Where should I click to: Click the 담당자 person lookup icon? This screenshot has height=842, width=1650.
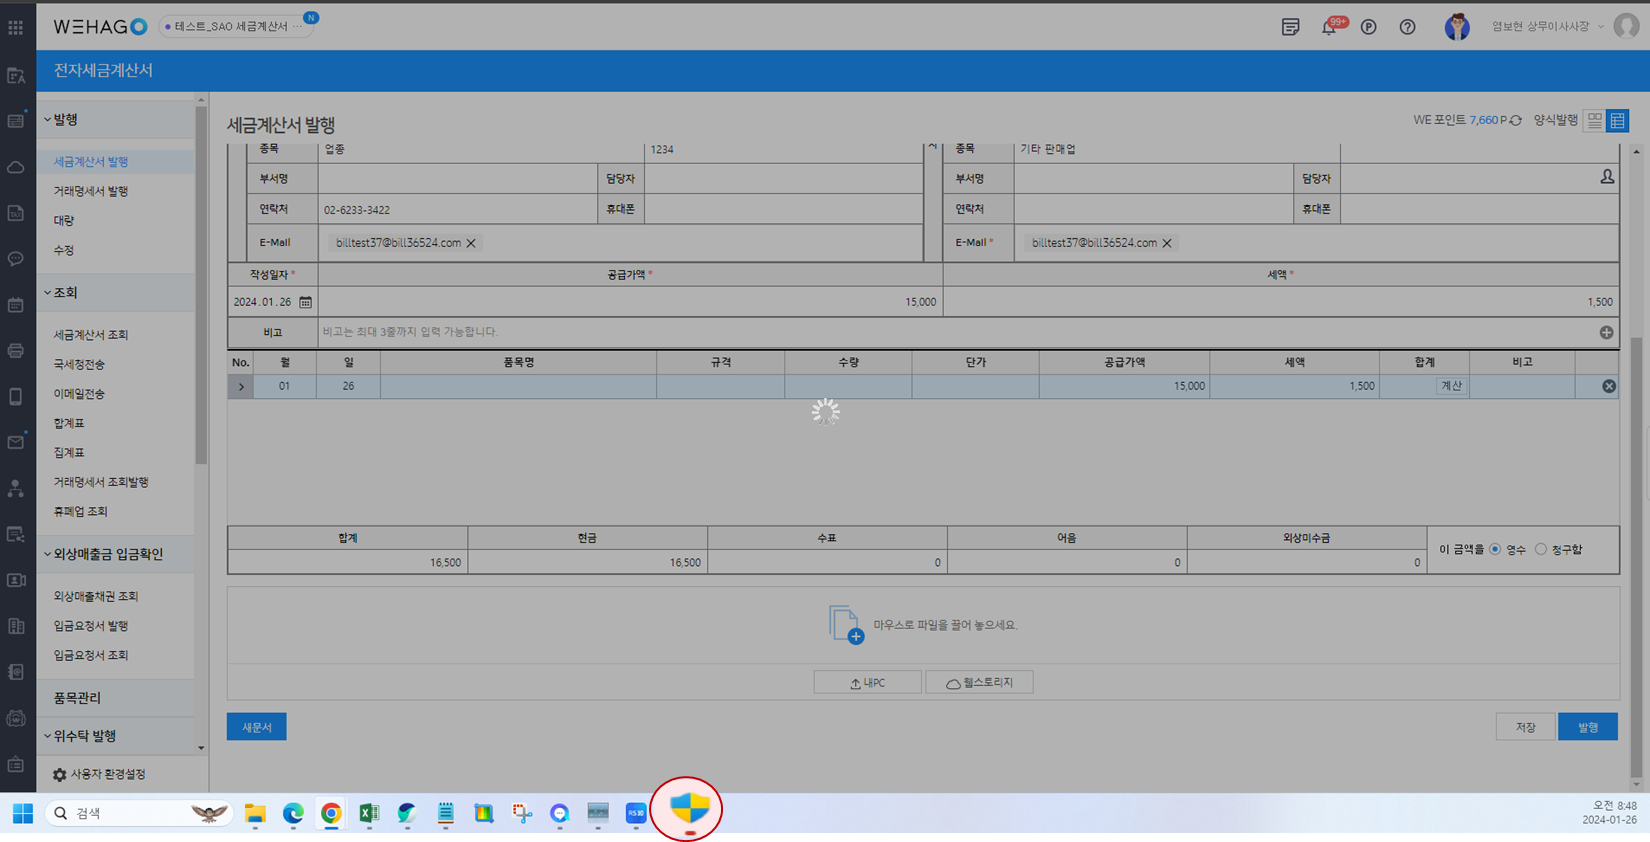[1607, 177]
